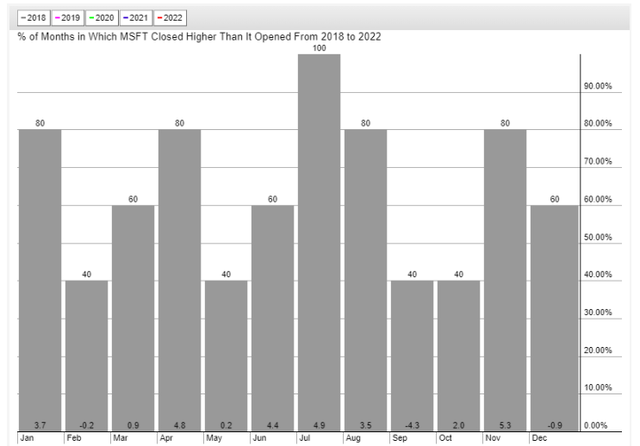The height and width of the screenshot is (446, 640).
Task: Click the 100 label above the July bar
Action: tap(319, 48)
